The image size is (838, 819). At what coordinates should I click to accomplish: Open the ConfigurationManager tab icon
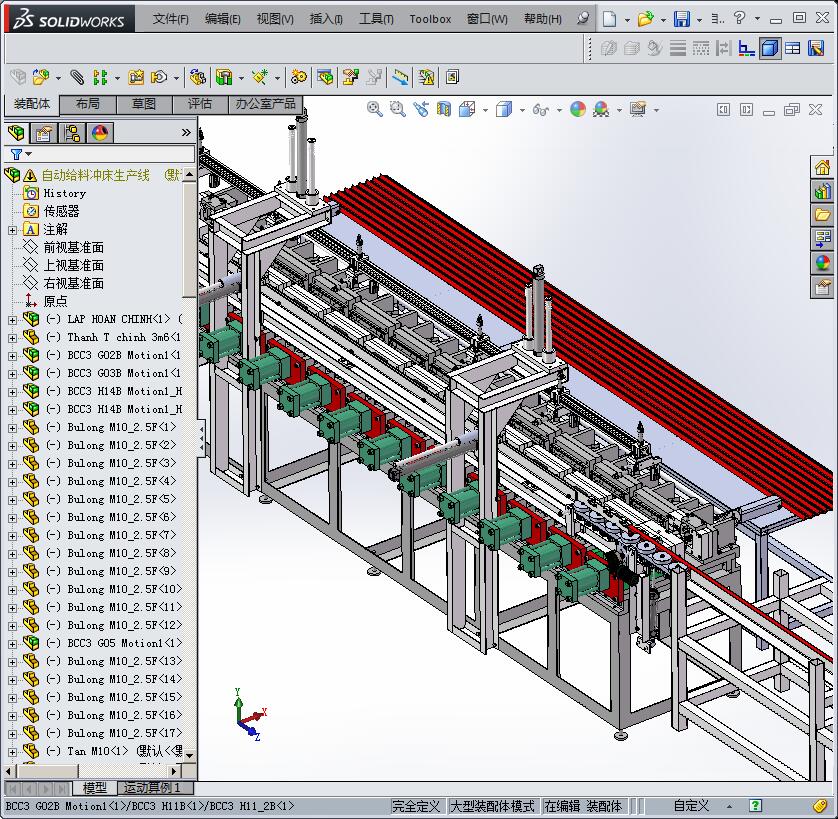pyautogui.click(x=72, y=133)
